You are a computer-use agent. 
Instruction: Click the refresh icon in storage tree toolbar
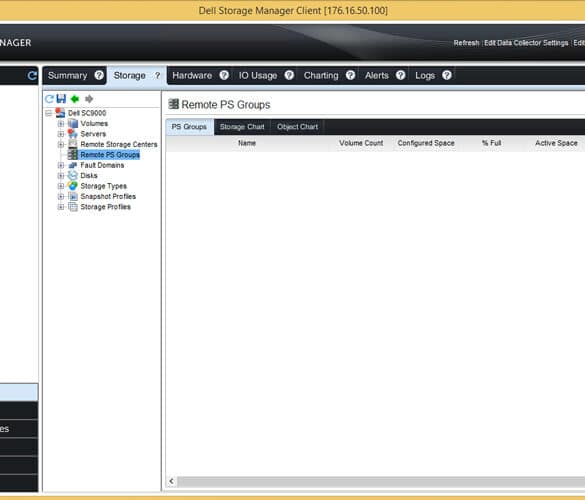point(49,99)
